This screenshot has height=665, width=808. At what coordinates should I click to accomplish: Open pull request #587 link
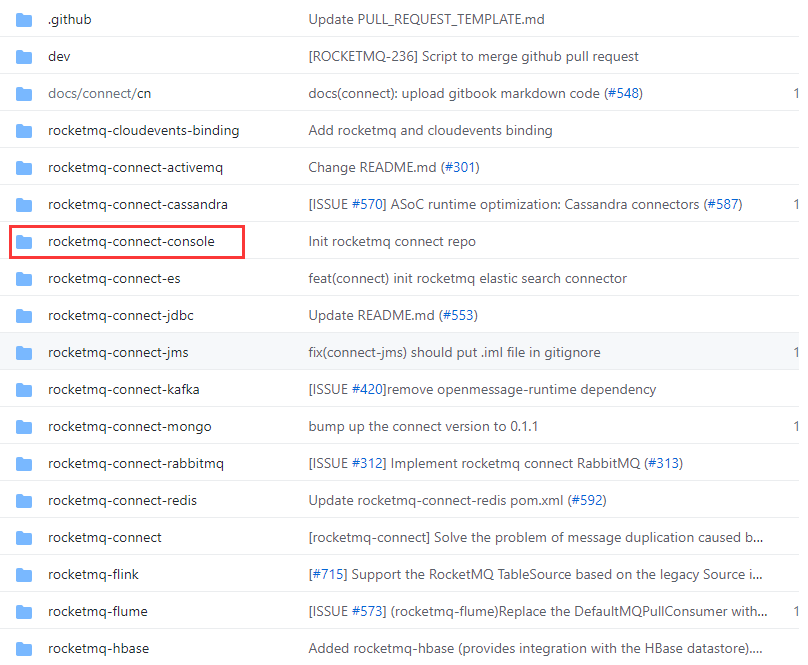723,205
